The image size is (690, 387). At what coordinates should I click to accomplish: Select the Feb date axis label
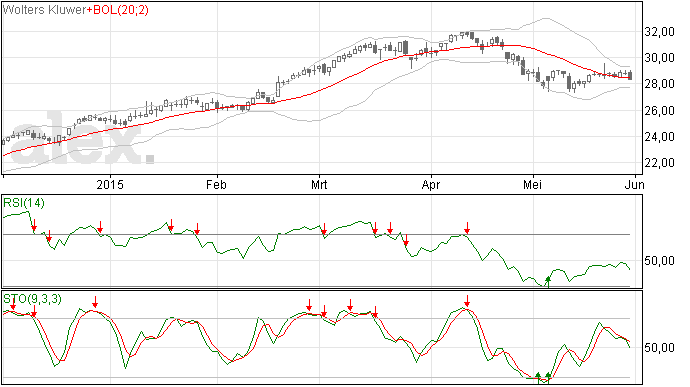coord(217,184)
